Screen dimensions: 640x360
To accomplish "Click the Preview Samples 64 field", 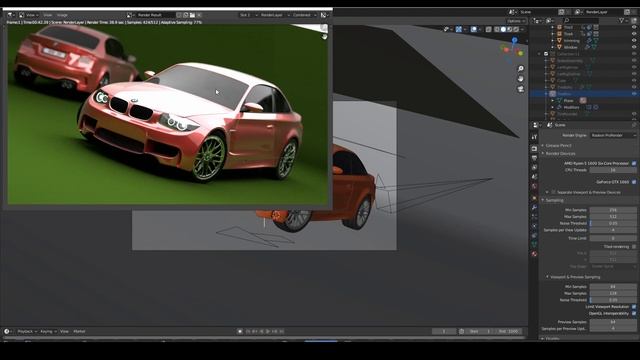I will pos(613,322).
